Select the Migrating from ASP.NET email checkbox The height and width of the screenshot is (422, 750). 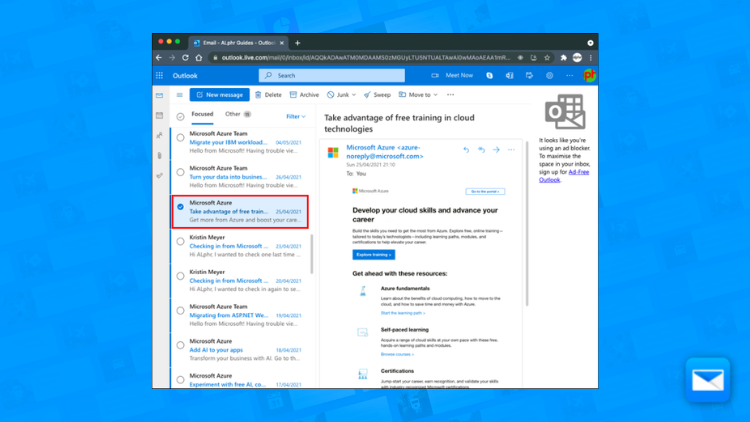point(180,311)
